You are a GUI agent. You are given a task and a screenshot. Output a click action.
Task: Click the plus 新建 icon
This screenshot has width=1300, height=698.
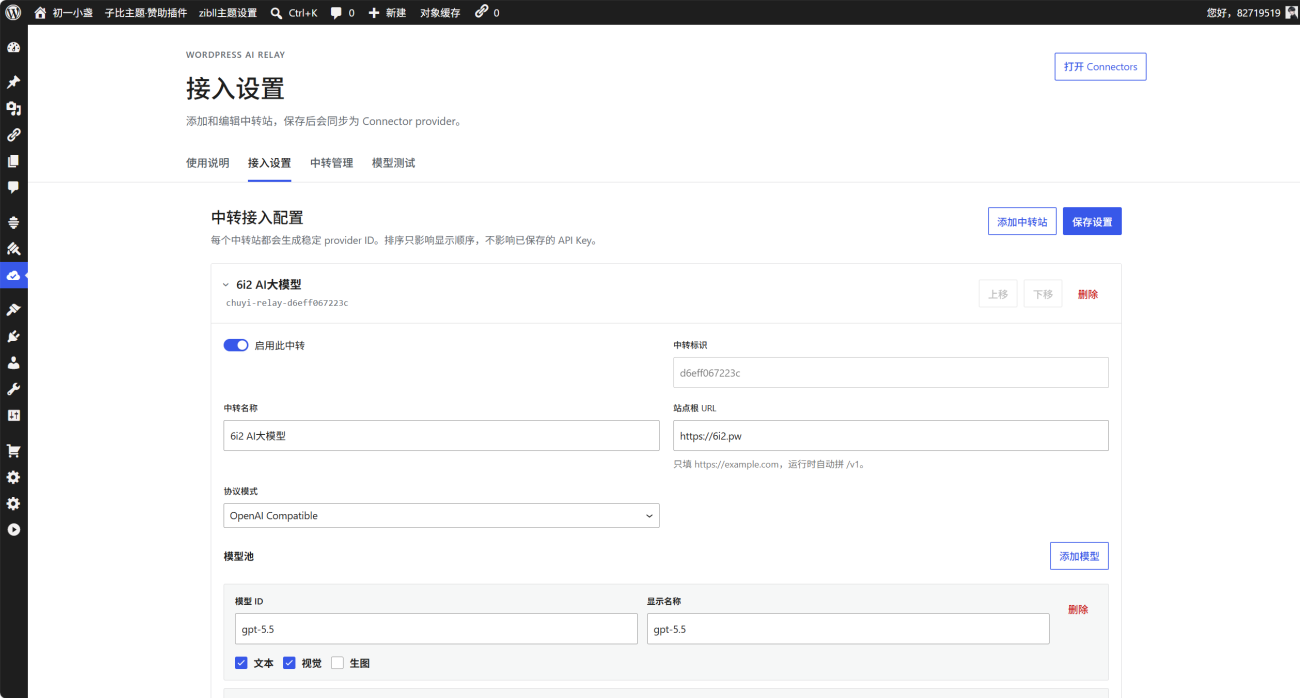point(374,13)
